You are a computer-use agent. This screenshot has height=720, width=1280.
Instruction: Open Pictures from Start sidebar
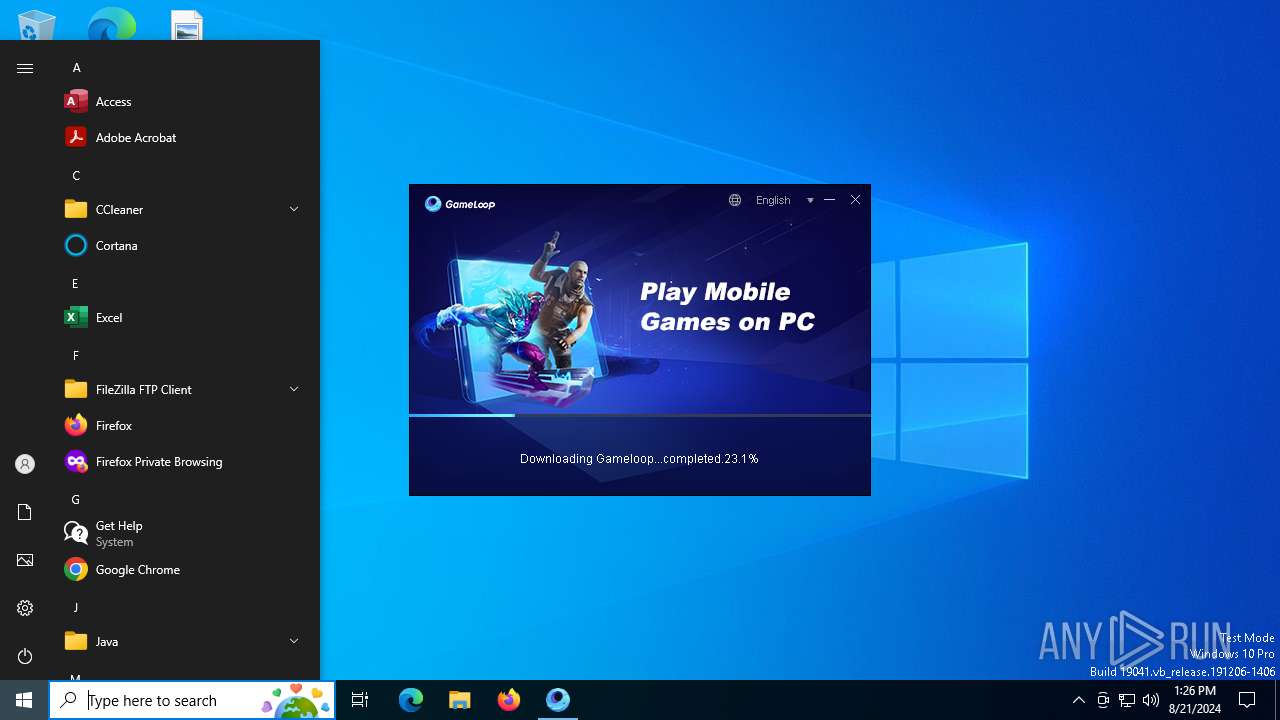pos(25,560)
